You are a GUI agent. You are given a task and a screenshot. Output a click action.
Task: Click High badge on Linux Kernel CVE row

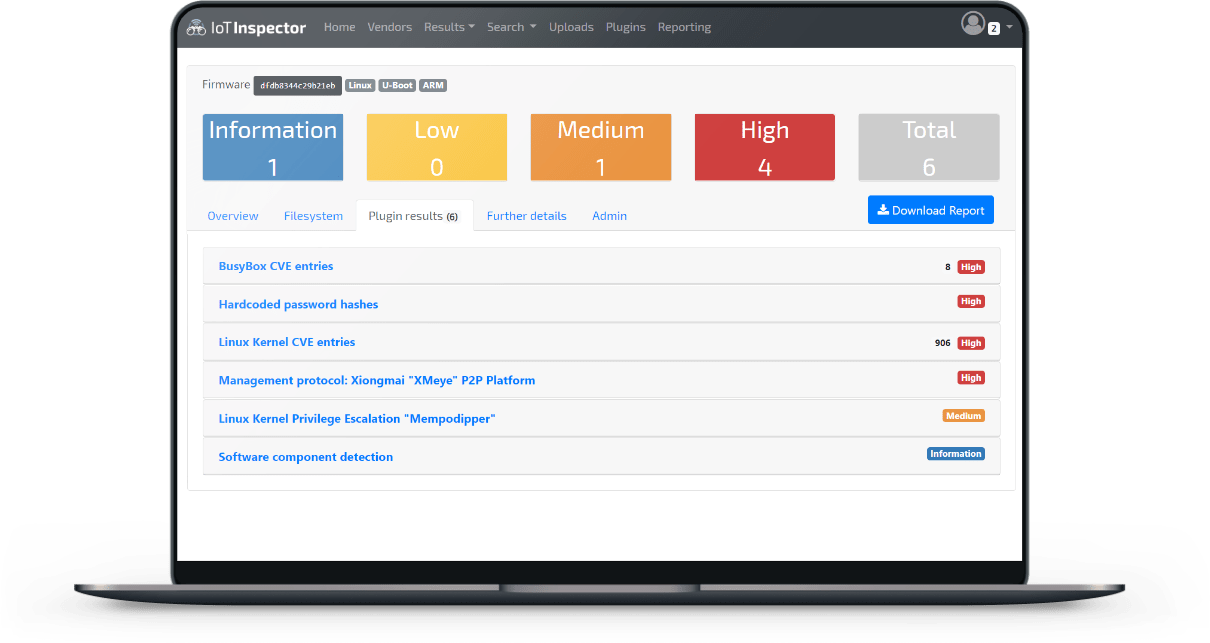coord(971,343)
